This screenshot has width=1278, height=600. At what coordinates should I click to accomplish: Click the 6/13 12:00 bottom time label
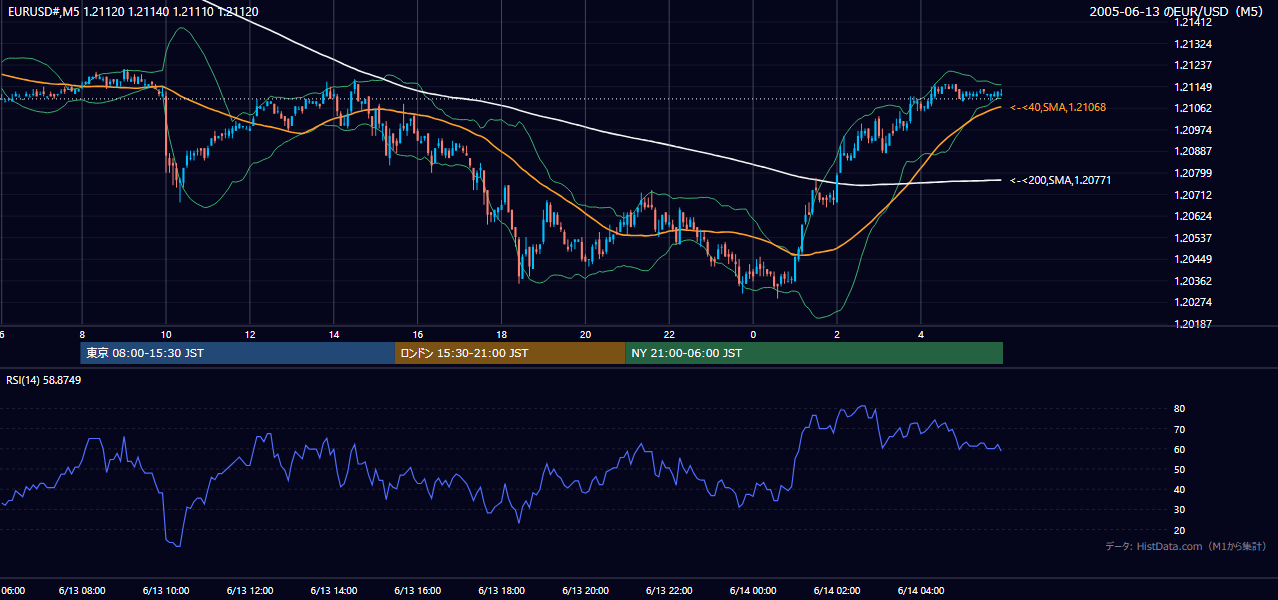249,590
